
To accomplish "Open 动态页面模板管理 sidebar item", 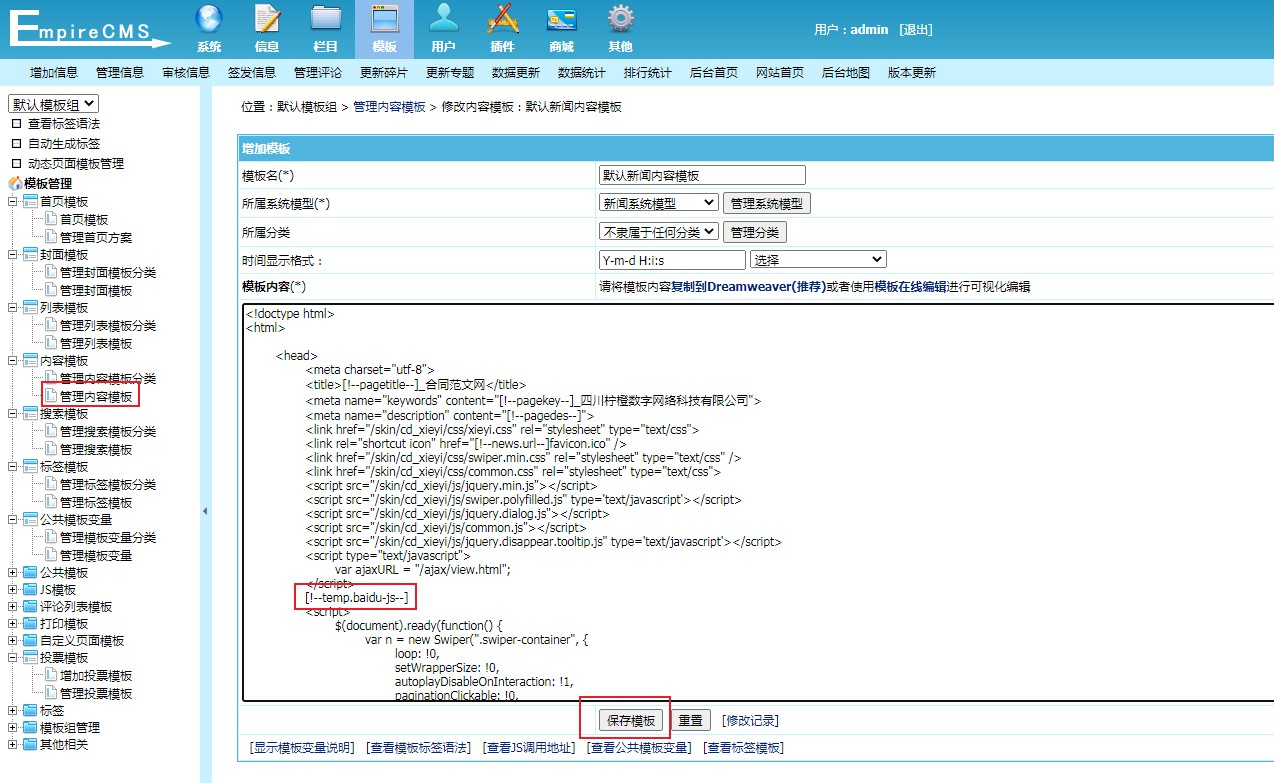I will [76, 164].
